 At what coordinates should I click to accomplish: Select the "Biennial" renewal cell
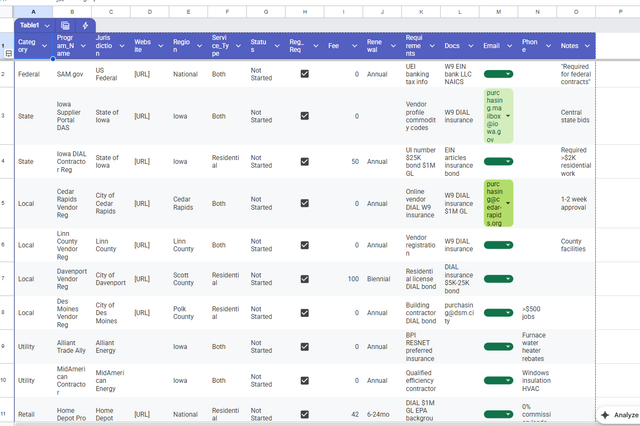pos(382,279)
